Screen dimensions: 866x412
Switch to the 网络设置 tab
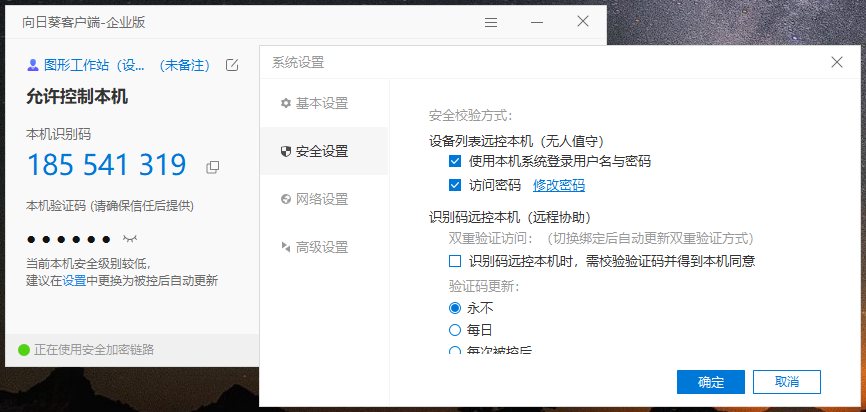coord(324,199)
